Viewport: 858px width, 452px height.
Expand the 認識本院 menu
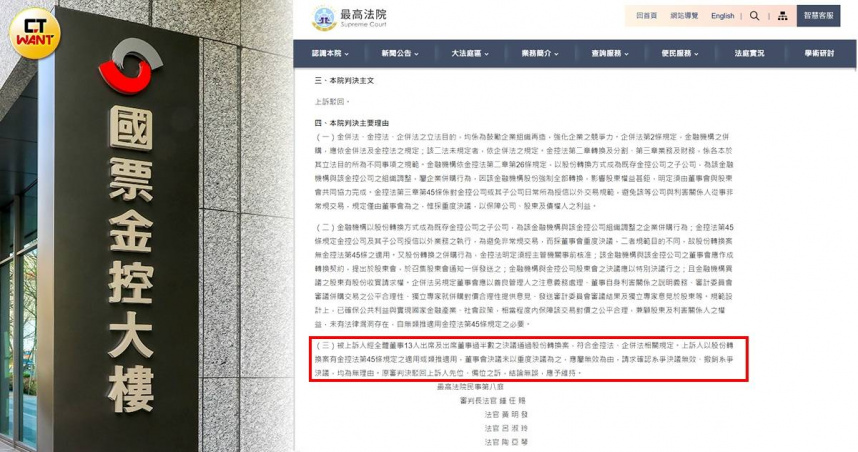(x=330, y=54)
